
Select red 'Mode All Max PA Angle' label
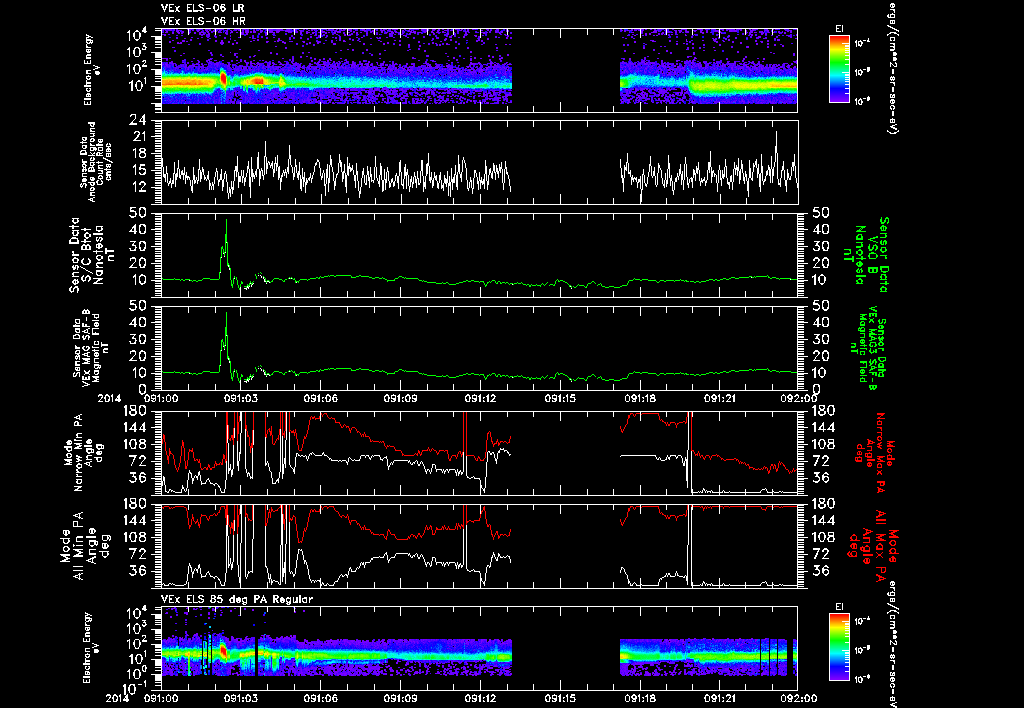pos(873,545)
